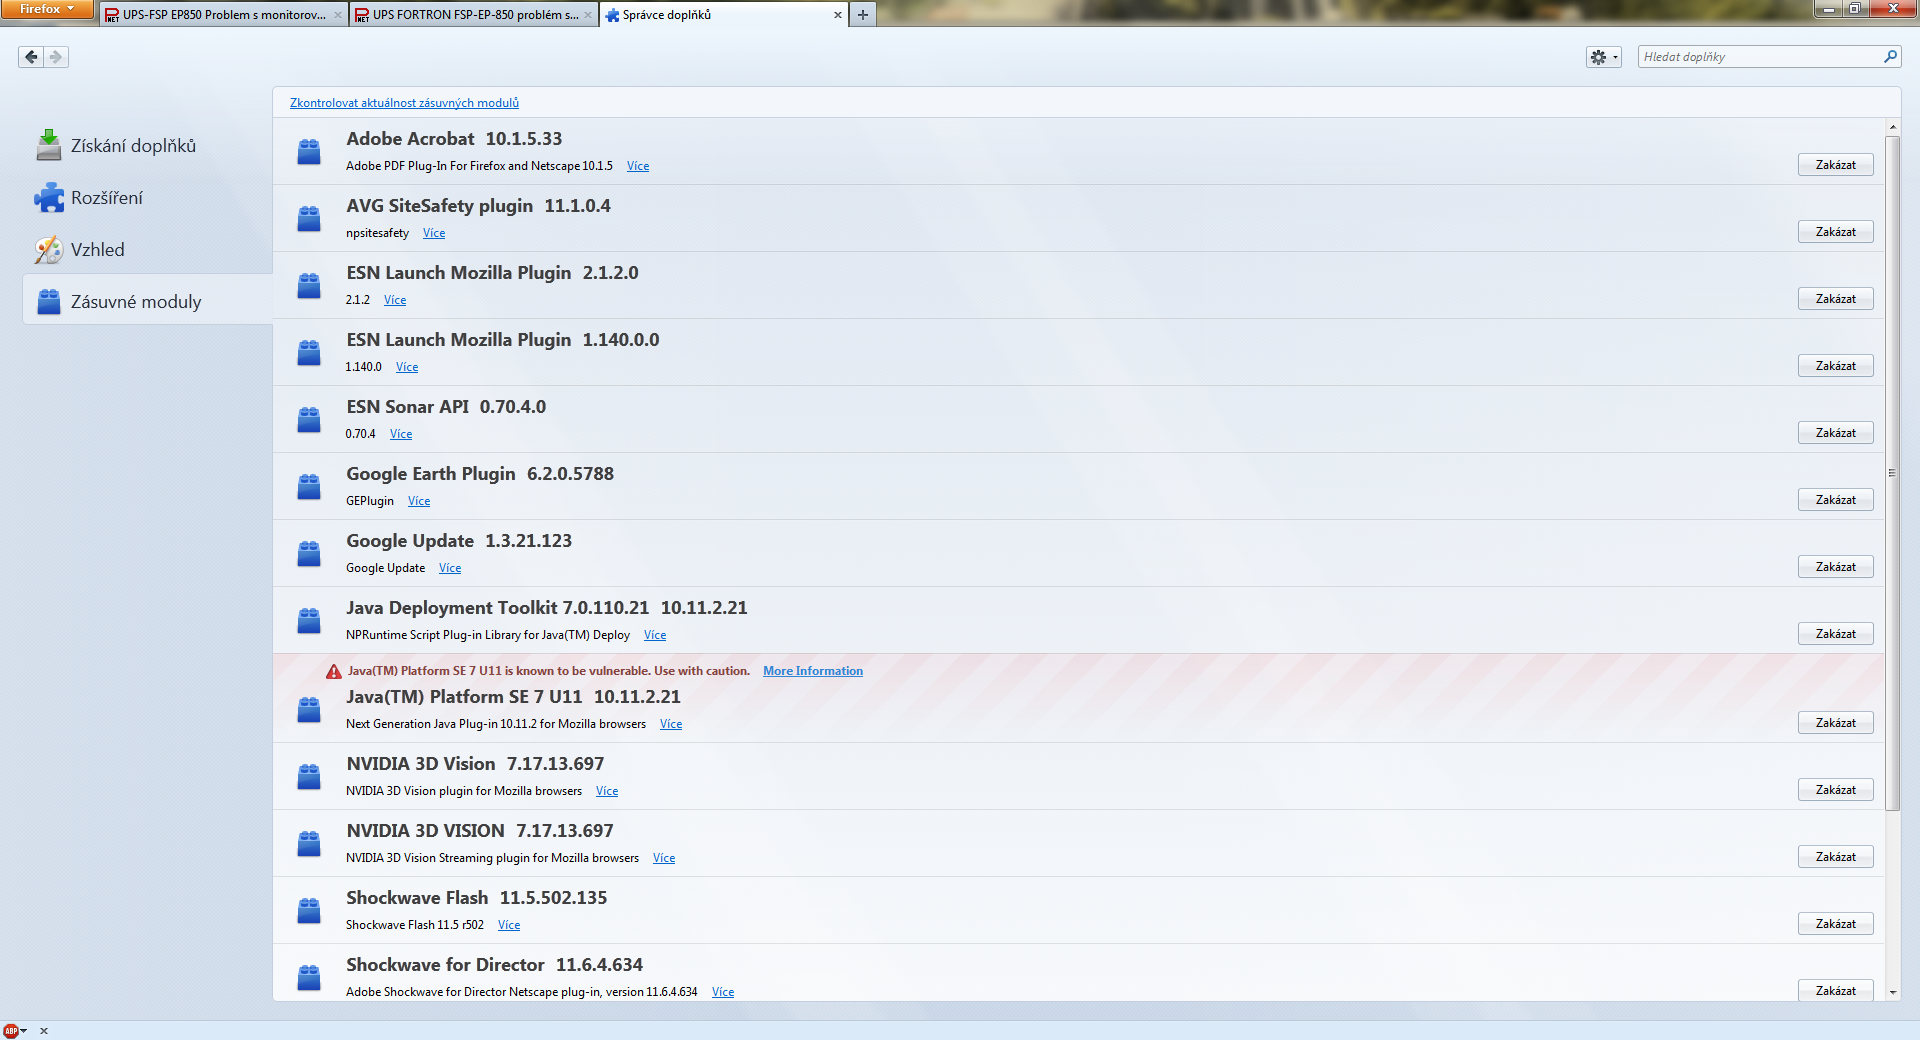Disable Adobe Acrobat with Zakázat
Screen dimensions: 1920x1040
(1835, 165)
